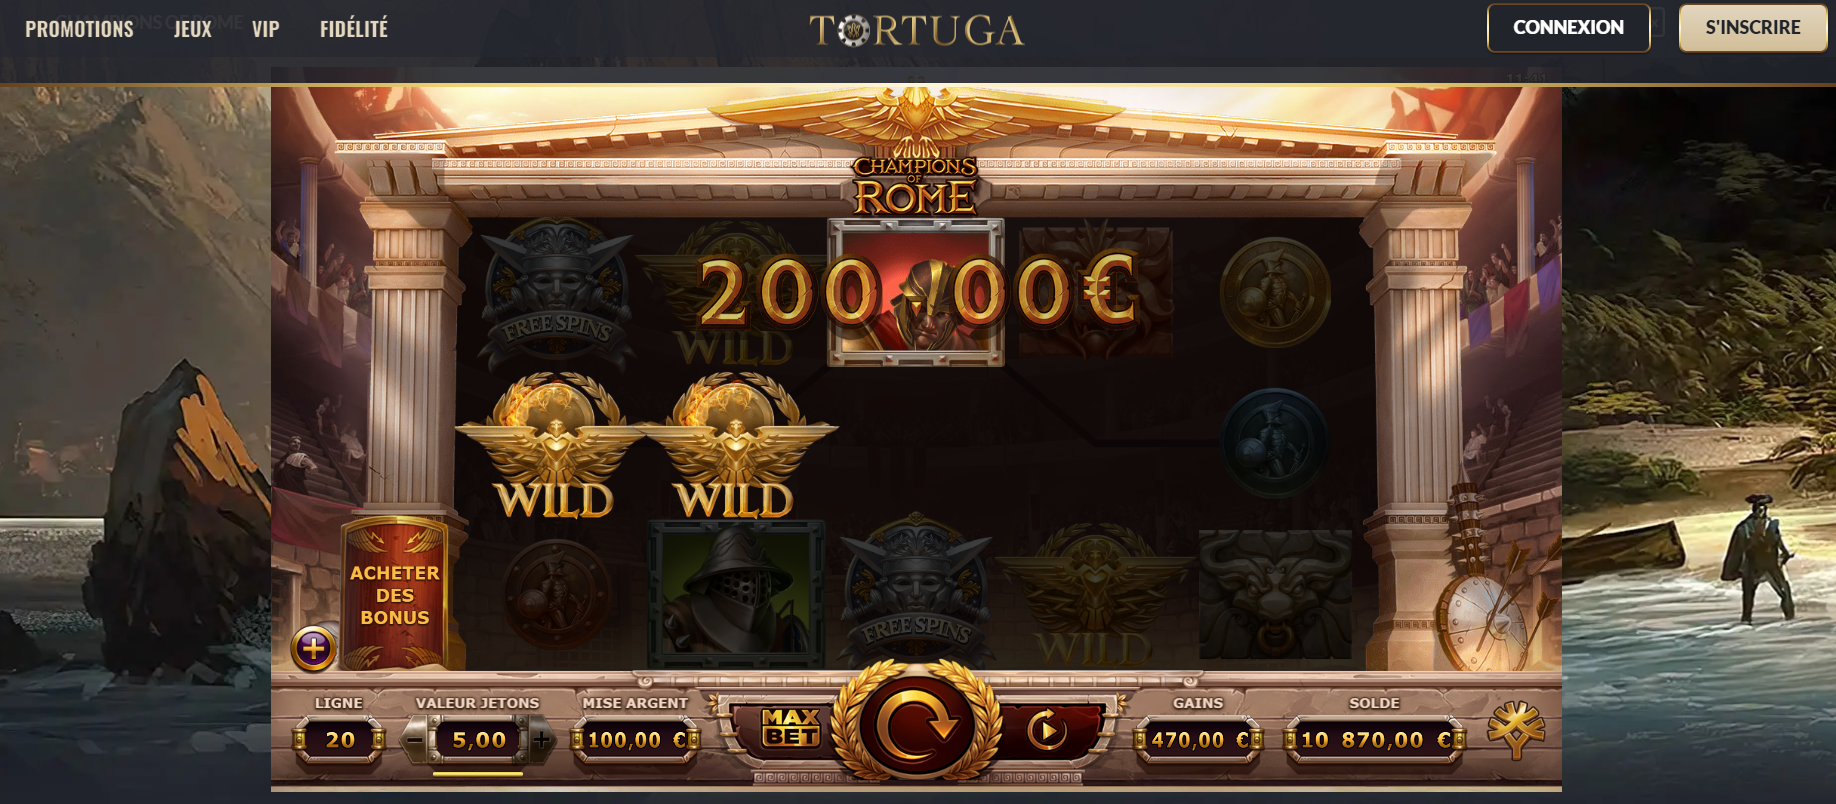This screenshot has width=1836, height=804.
Task: Click the S'inscrire button
Action: coord(1753,28)
